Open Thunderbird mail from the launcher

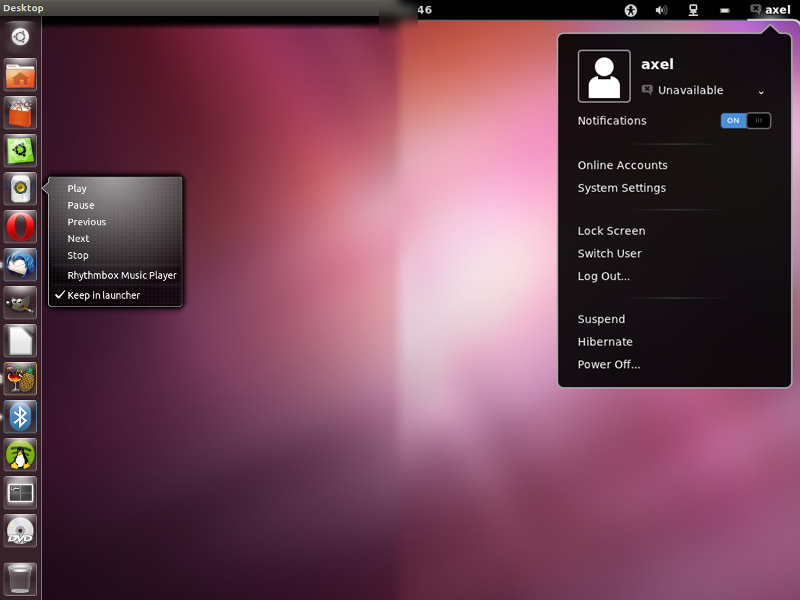tap(20, 265)
